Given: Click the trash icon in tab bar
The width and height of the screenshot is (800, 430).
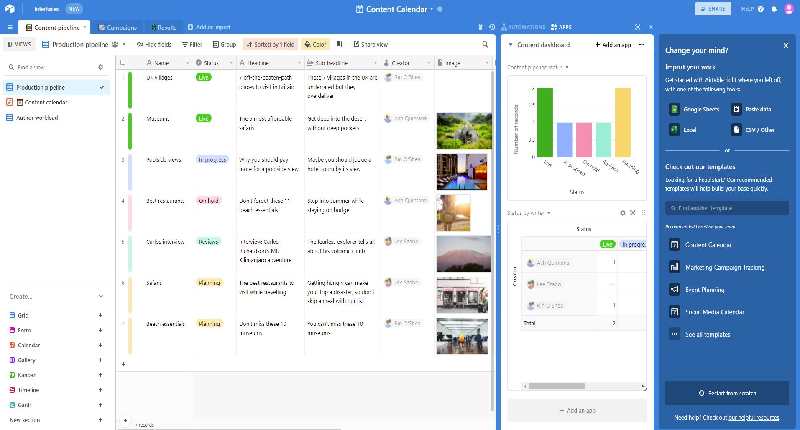Looking at the screenshot, I should [x=480, y=27].
